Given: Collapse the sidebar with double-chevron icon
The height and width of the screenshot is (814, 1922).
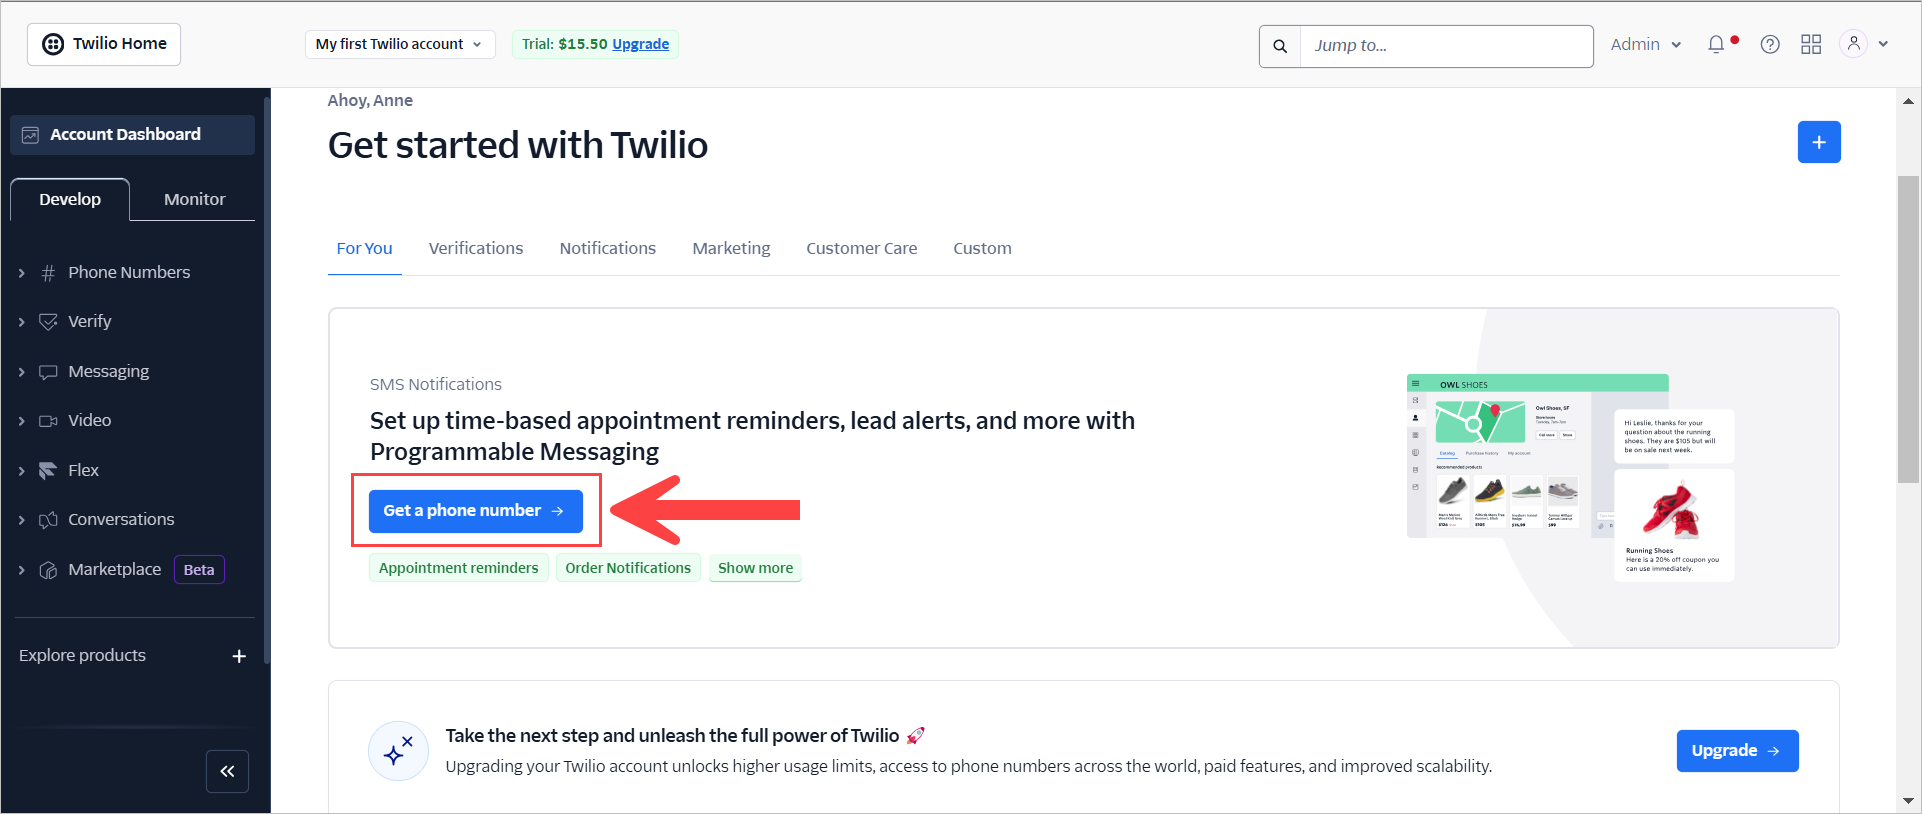Looking at the screenshot, I should pyautogui.click(x=227, y=771).
